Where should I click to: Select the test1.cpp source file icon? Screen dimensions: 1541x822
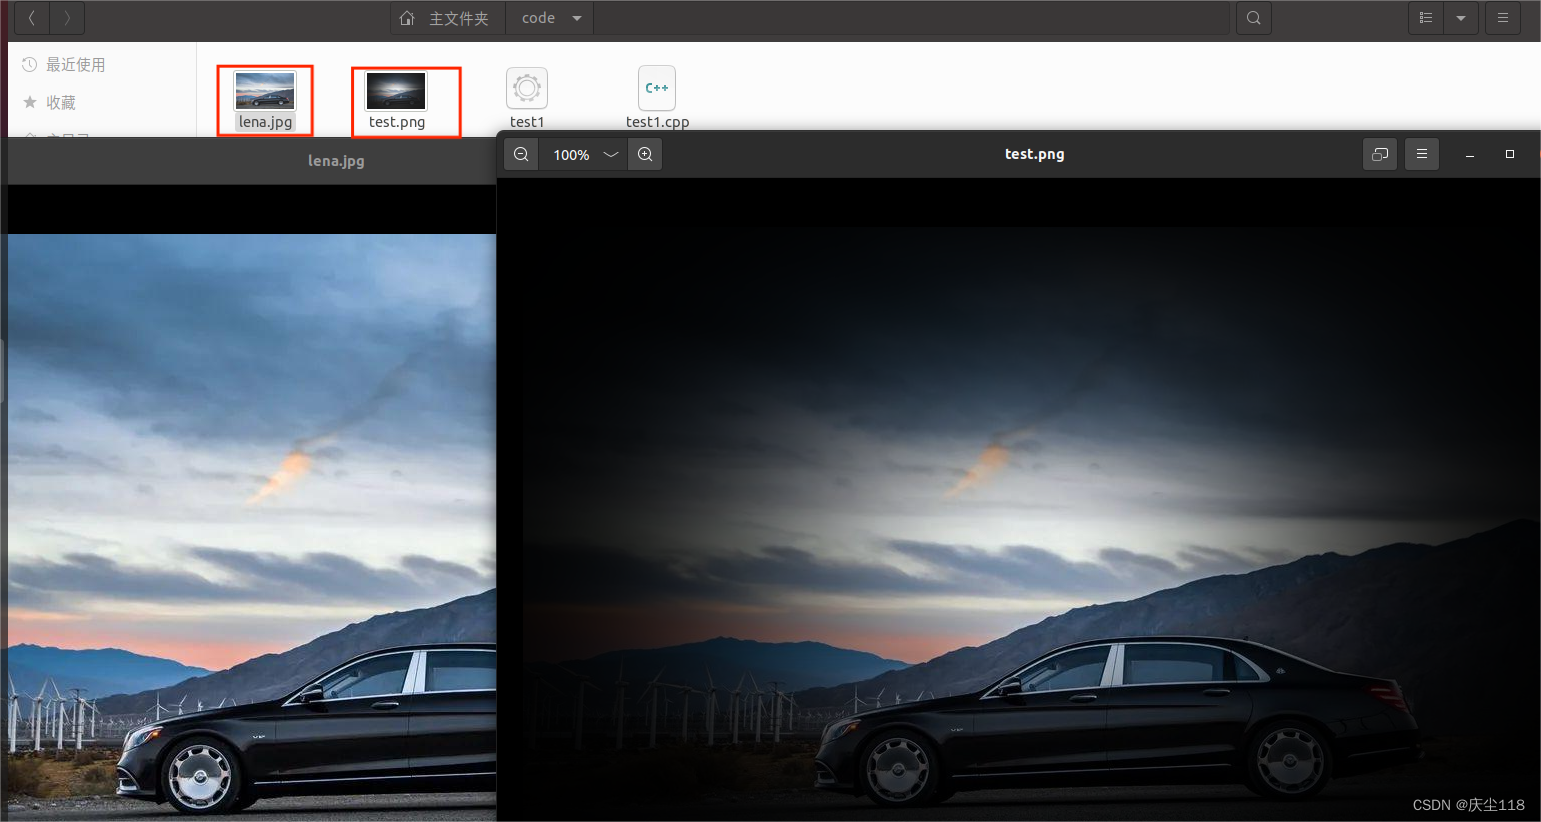[657, 88]
